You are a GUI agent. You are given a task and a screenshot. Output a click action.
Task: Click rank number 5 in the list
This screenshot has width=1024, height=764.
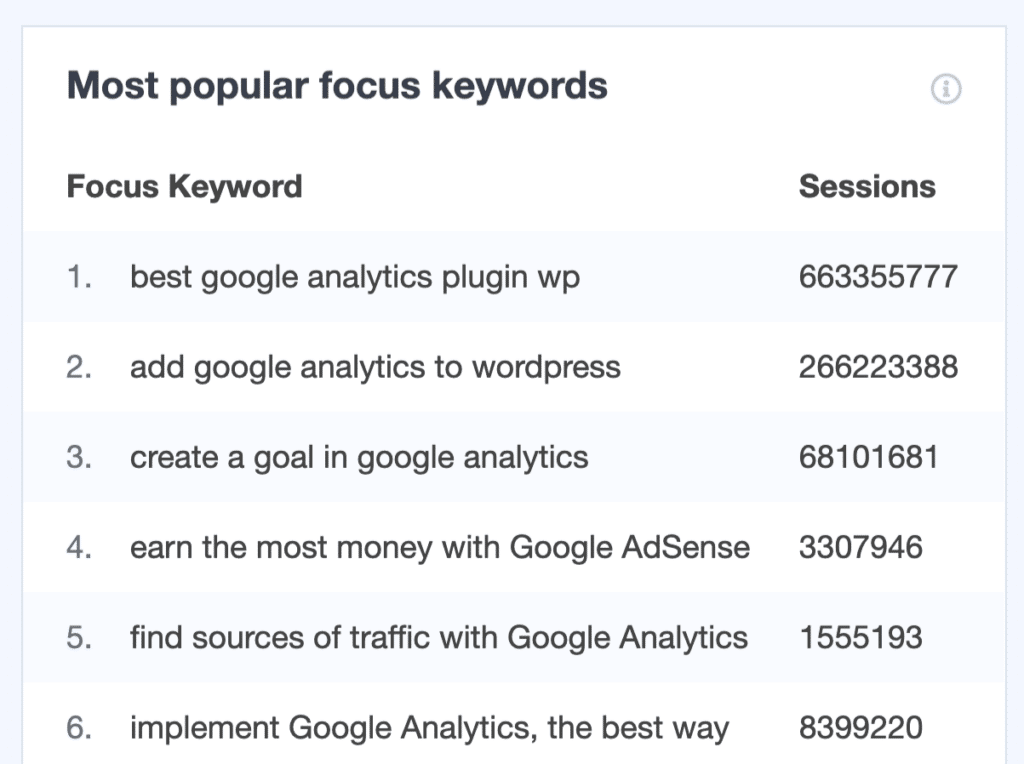click(x=79, y=637)
